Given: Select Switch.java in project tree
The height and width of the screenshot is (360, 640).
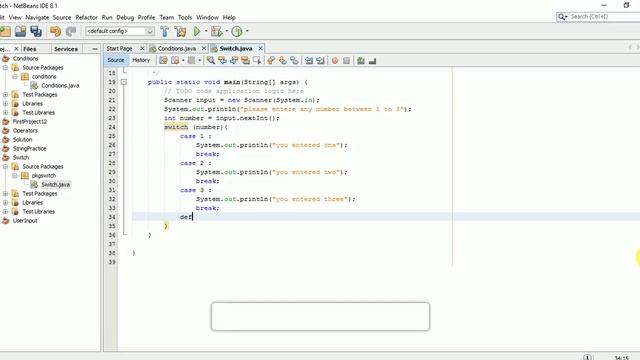Looking at the screenshot, I should click(x=56, y=185).
